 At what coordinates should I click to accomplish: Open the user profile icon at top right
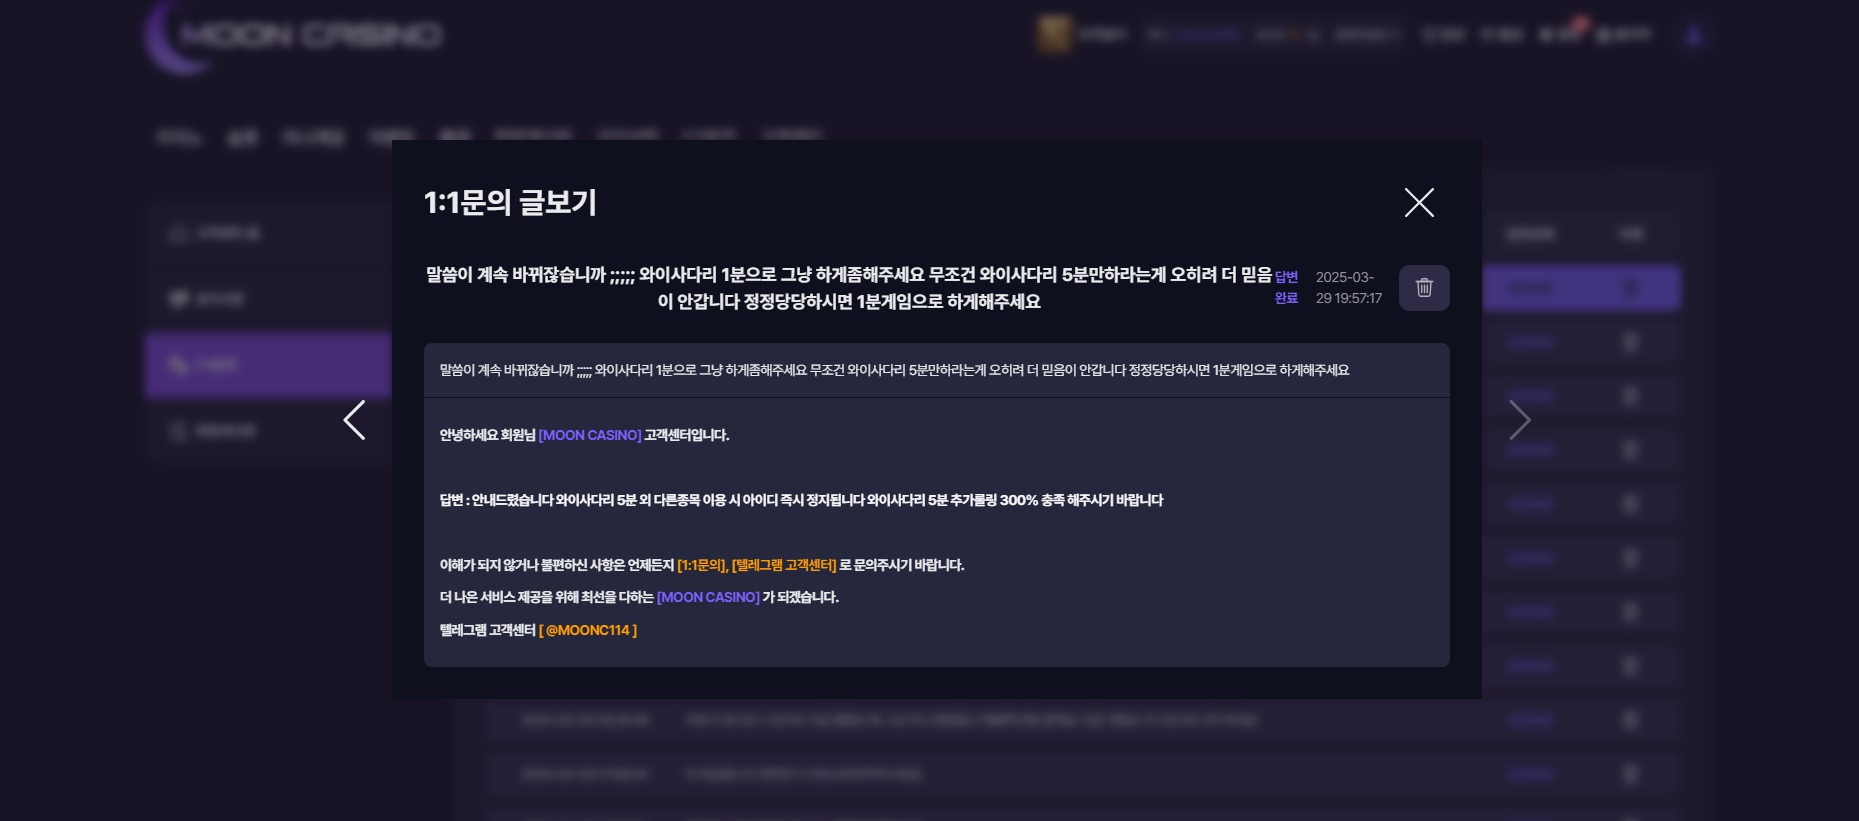1693,36
